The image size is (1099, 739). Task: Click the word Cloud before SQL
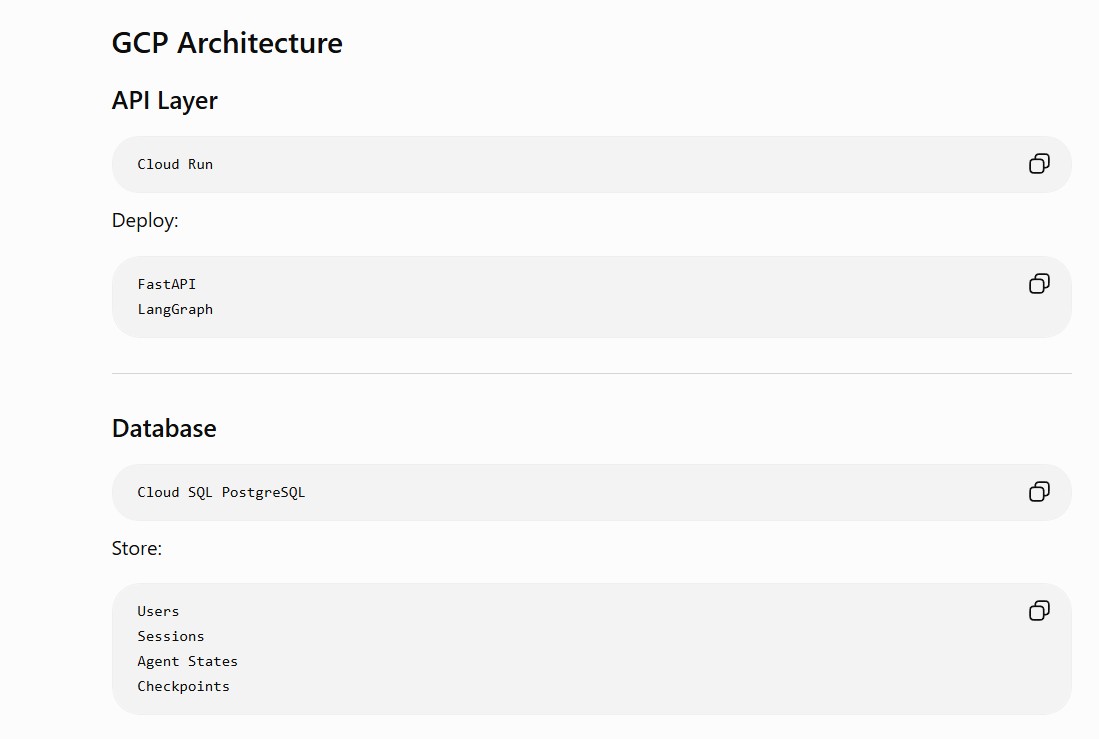[158, 492]
